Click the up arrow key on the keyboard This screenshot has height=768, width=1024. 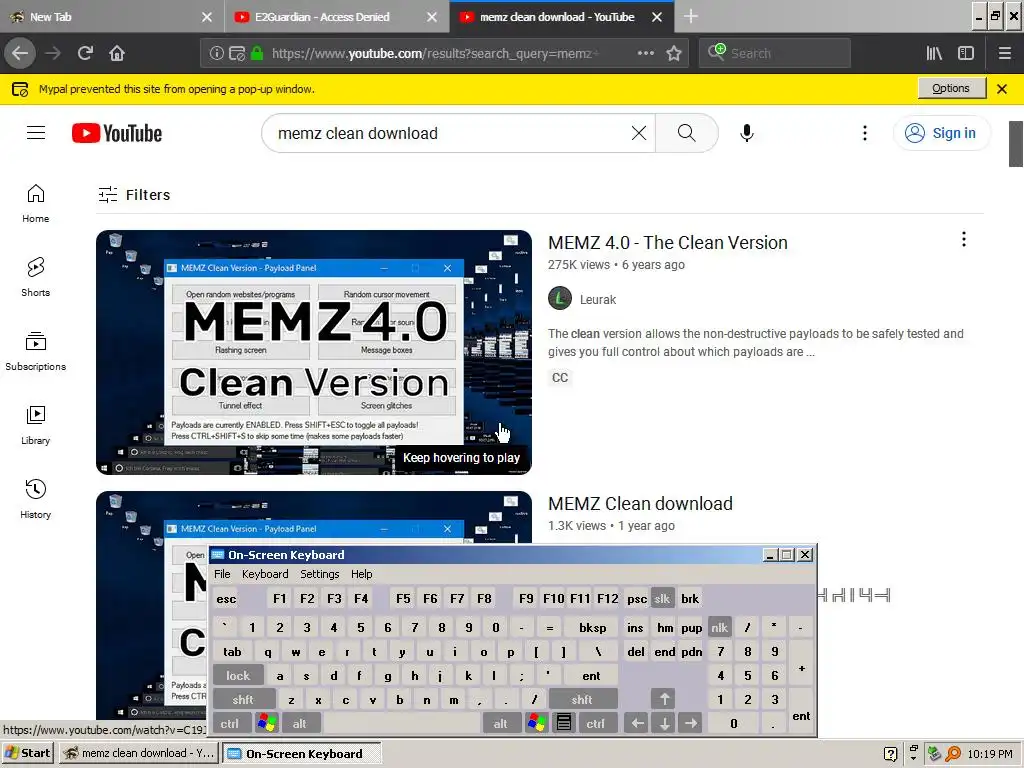(664, 699)
